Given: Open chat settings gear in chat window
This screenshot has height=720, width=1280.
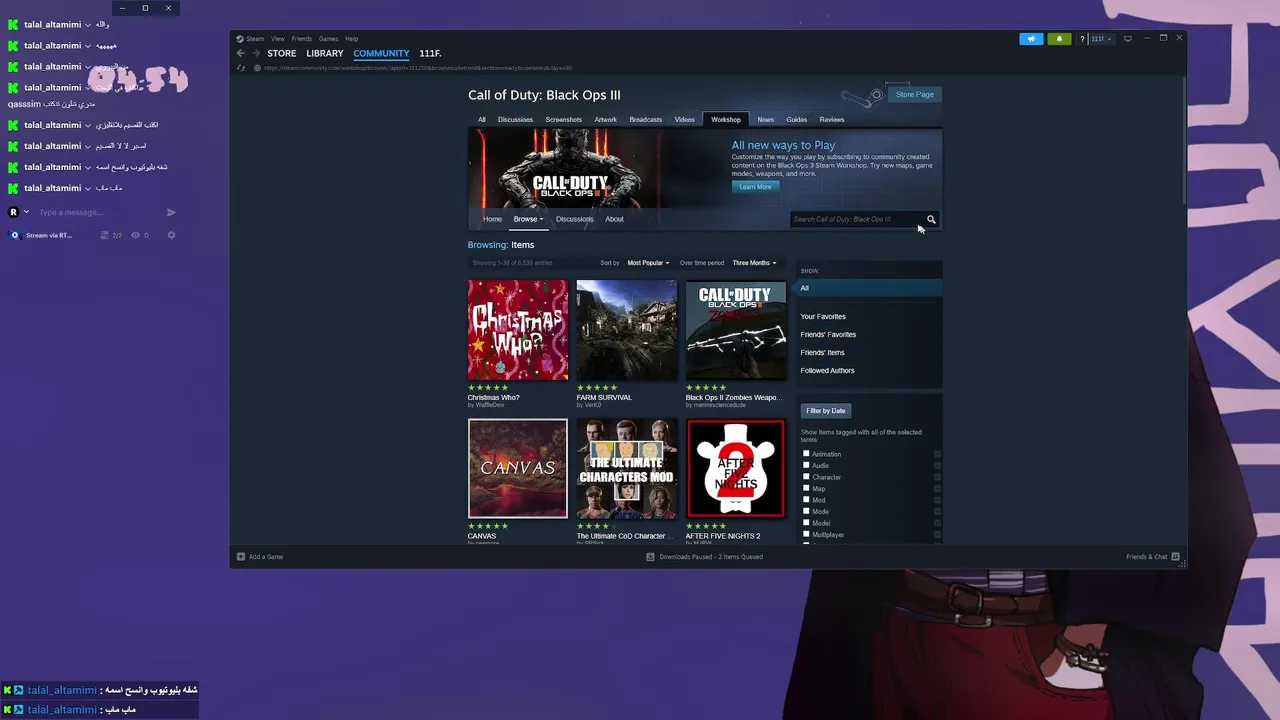Looking at the screenshot, I should click(x=171, y=235).
